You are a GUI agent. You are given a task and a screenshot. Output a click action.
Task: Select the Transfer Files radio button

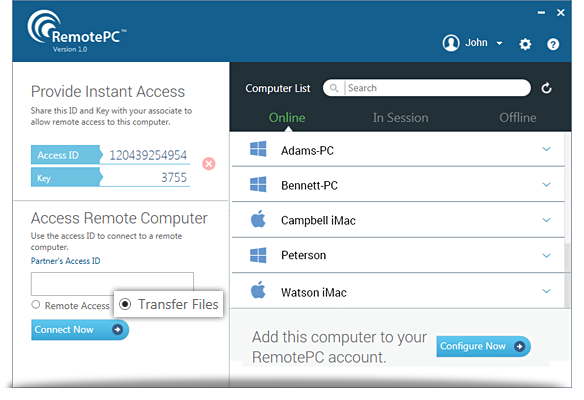(x=125, y=304)
